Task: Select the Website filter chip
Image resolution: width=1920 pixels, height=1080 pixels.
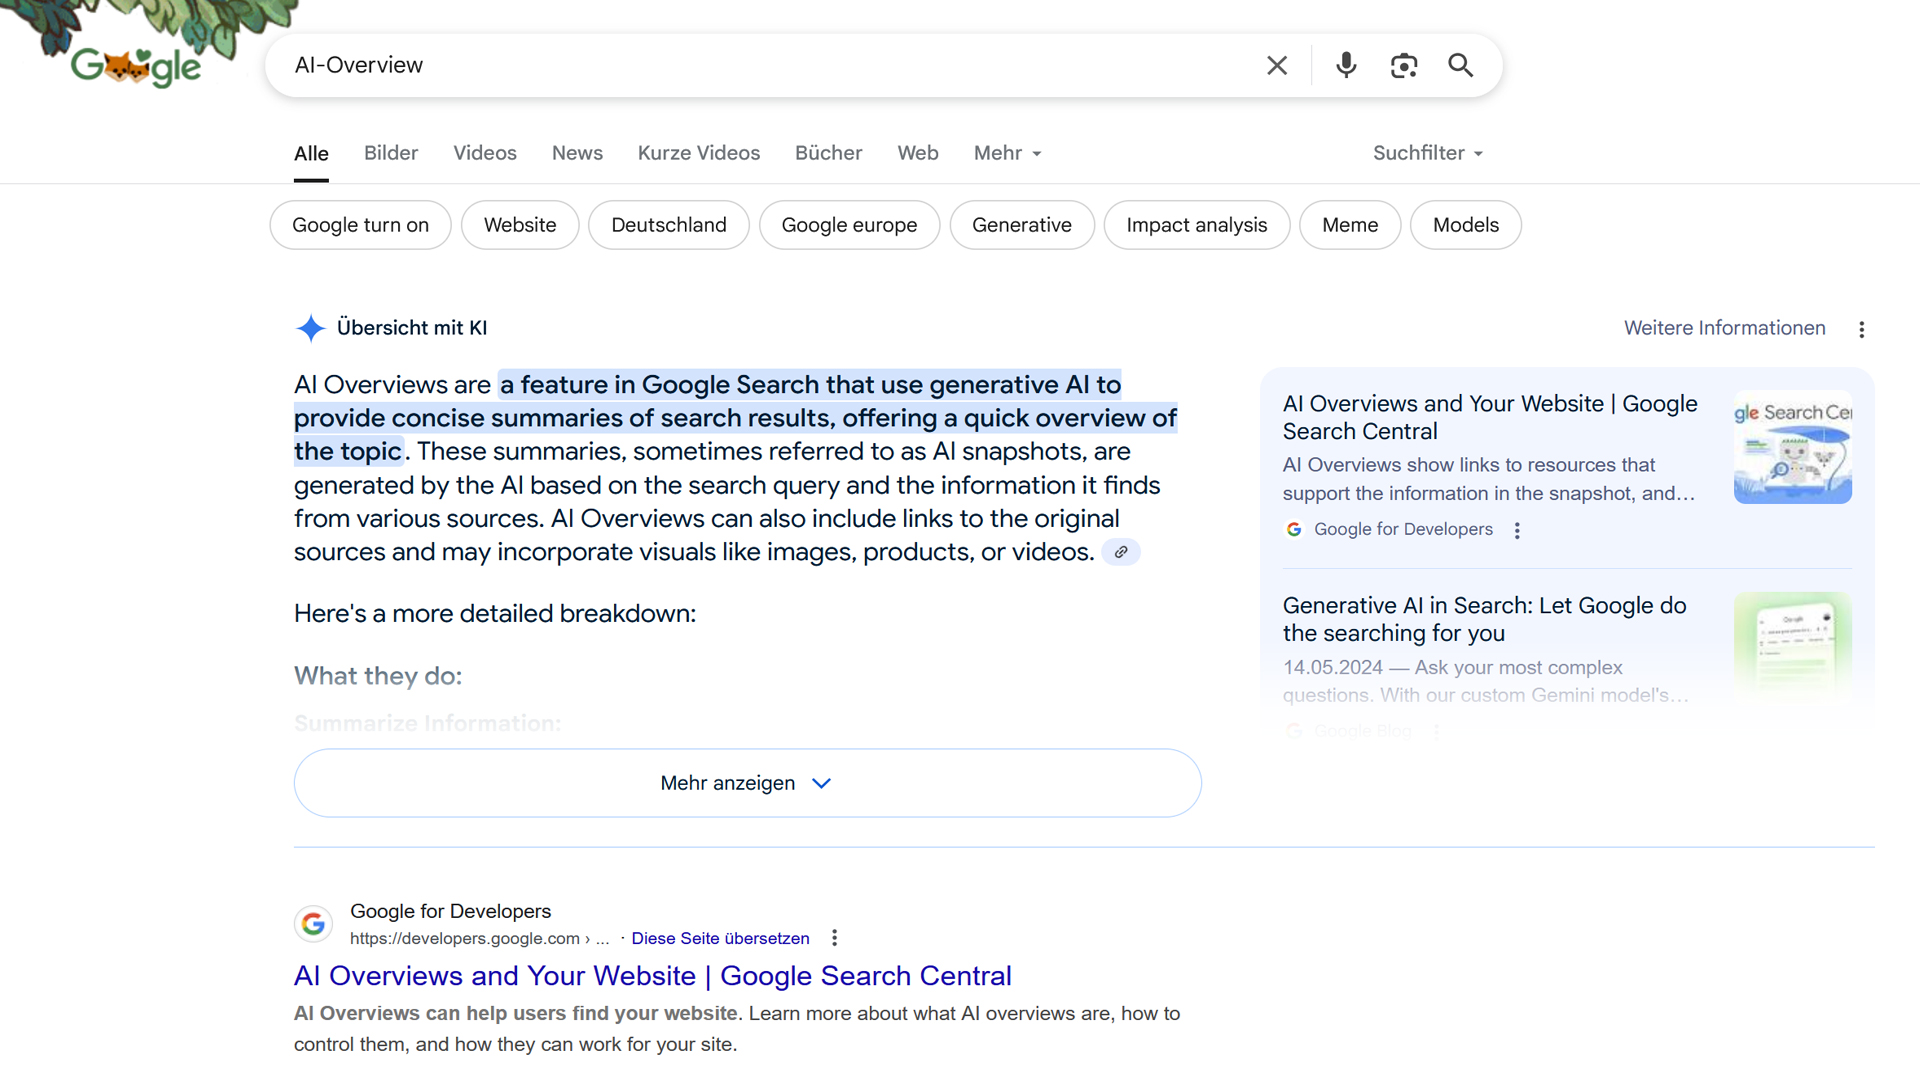Action: click(x=520, y=225)
